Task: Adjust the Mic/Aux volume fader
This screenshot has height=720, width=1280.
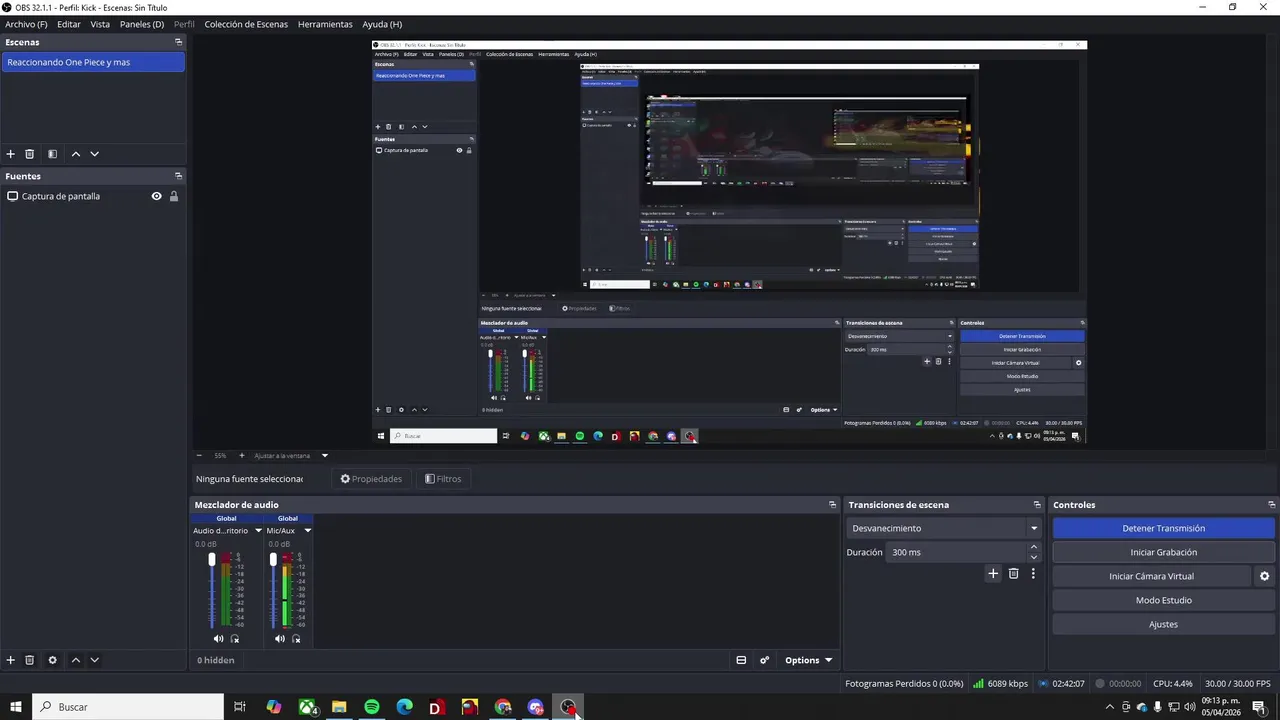Action: [273, 560]
